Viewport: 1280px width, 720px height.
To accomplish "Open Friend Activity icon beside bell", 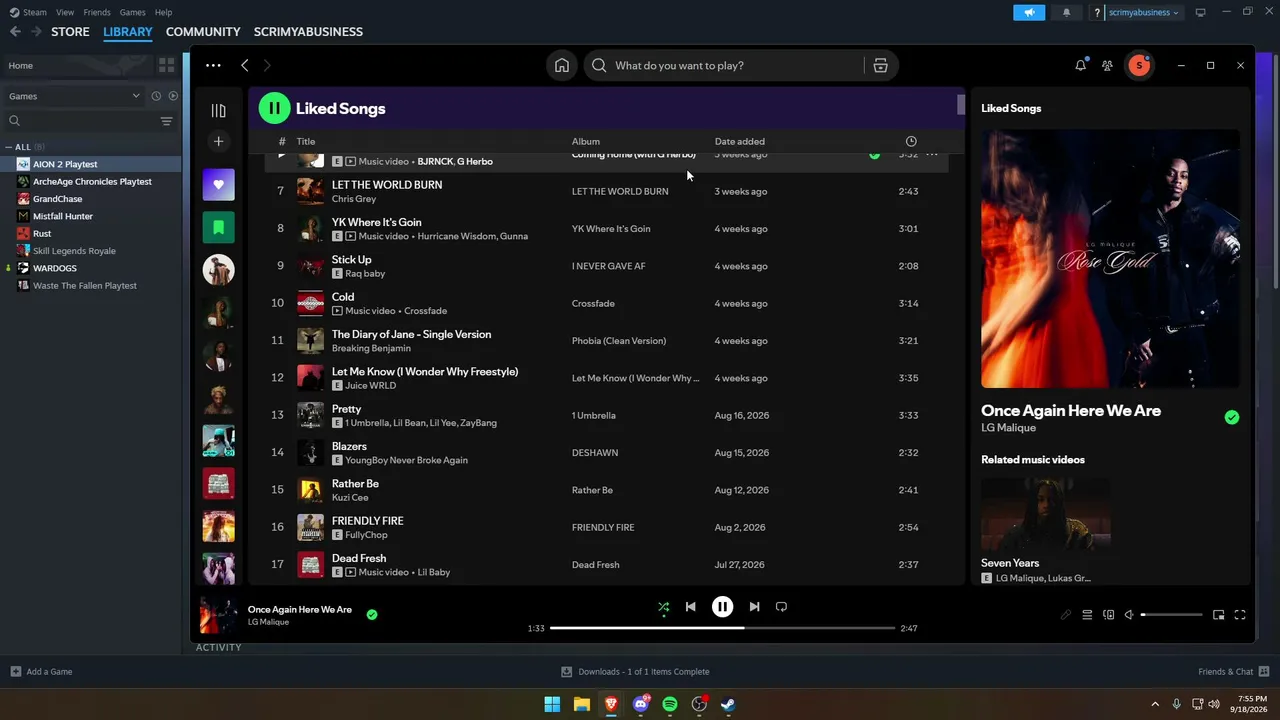I will tap(1107, 65).
